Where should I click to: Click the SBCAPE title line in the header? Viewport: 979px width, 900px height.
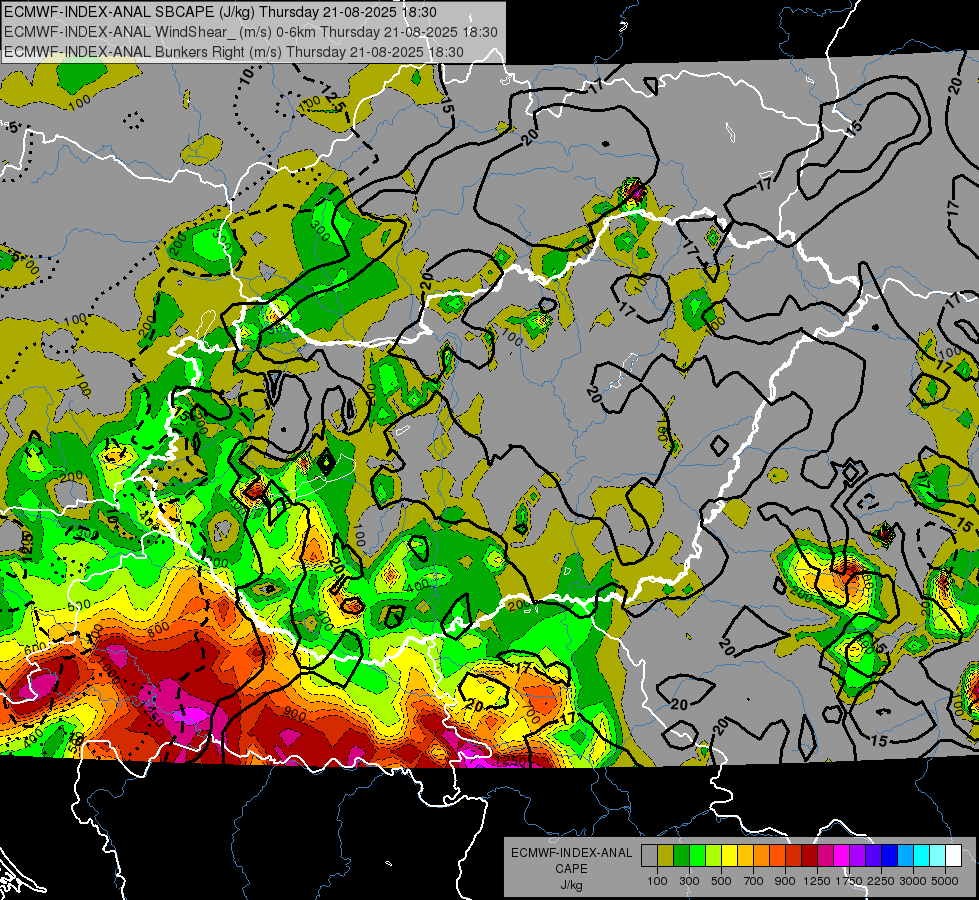point(220,12)
